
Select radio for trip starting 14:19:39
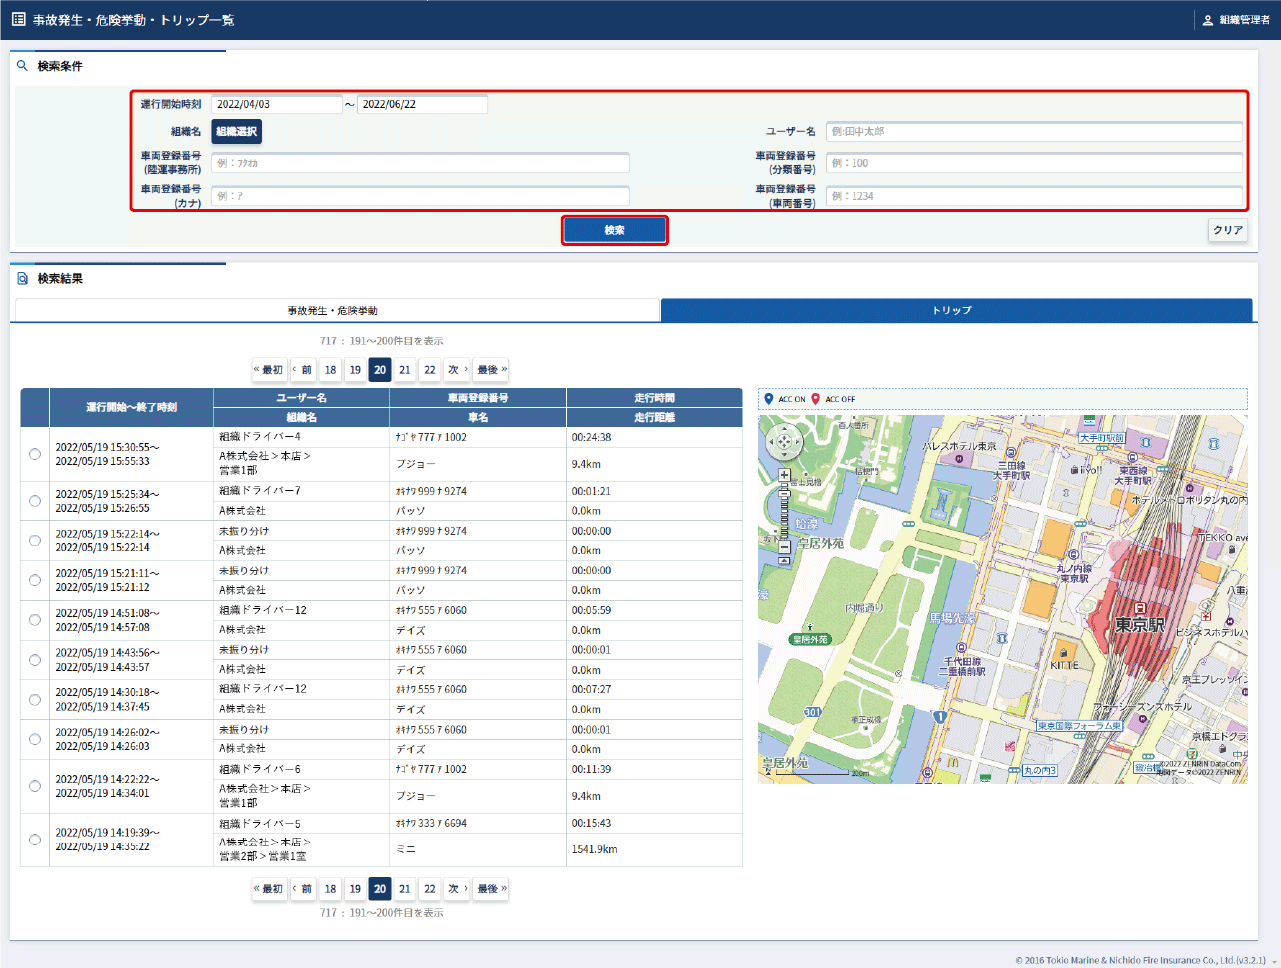(35, 840)
